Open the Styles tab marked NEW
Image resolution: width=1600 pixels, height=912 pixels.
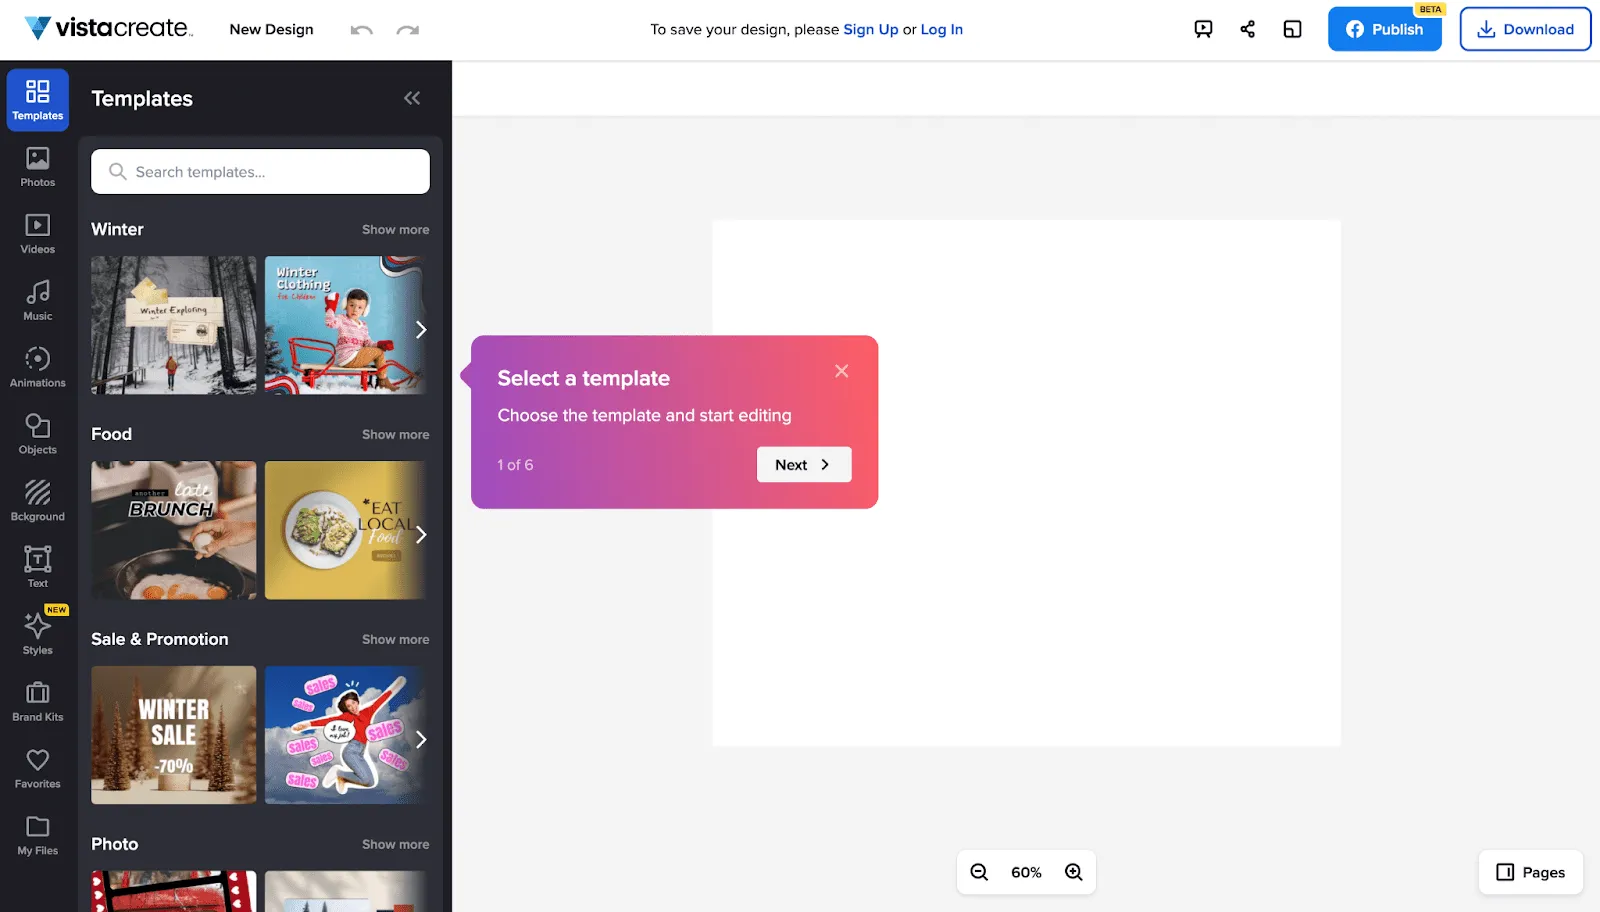38,634
